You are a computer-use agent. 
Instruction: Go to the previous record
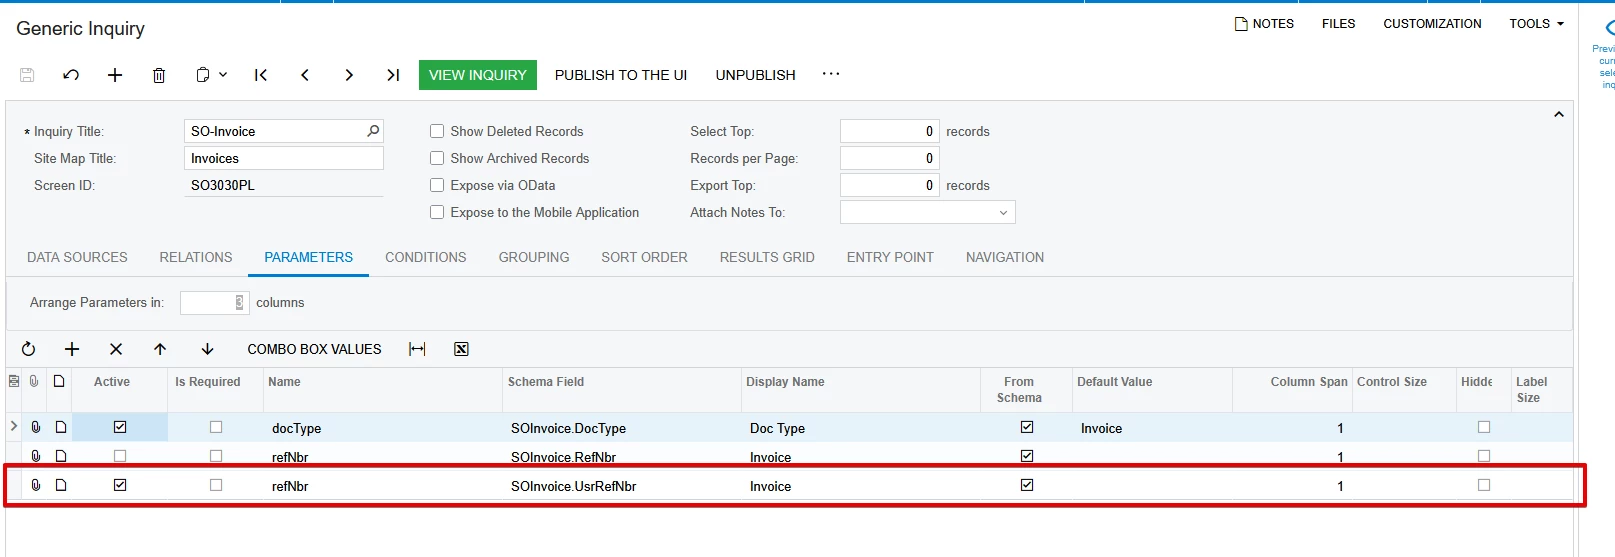[x=305, y=75]
